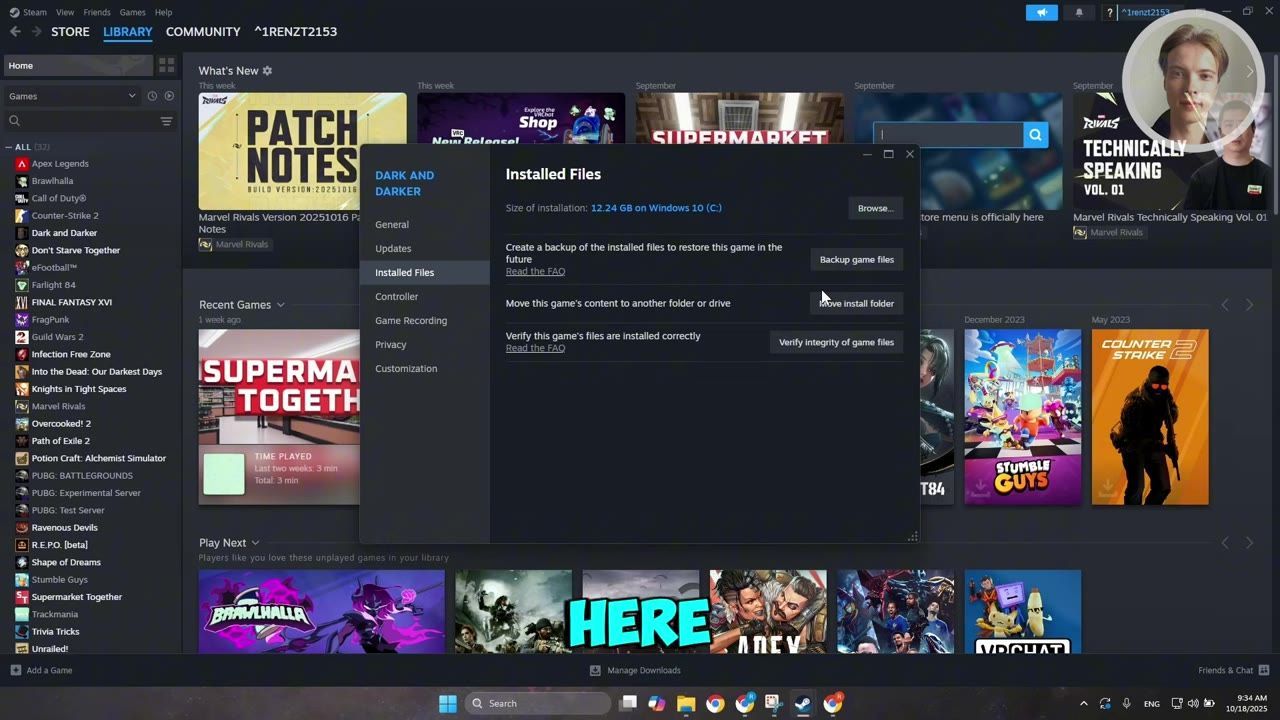The image size is (1280, 720).
Task: Open Read the FAQ link under backup
Action: pyautogui.click(x=535, y=272)
